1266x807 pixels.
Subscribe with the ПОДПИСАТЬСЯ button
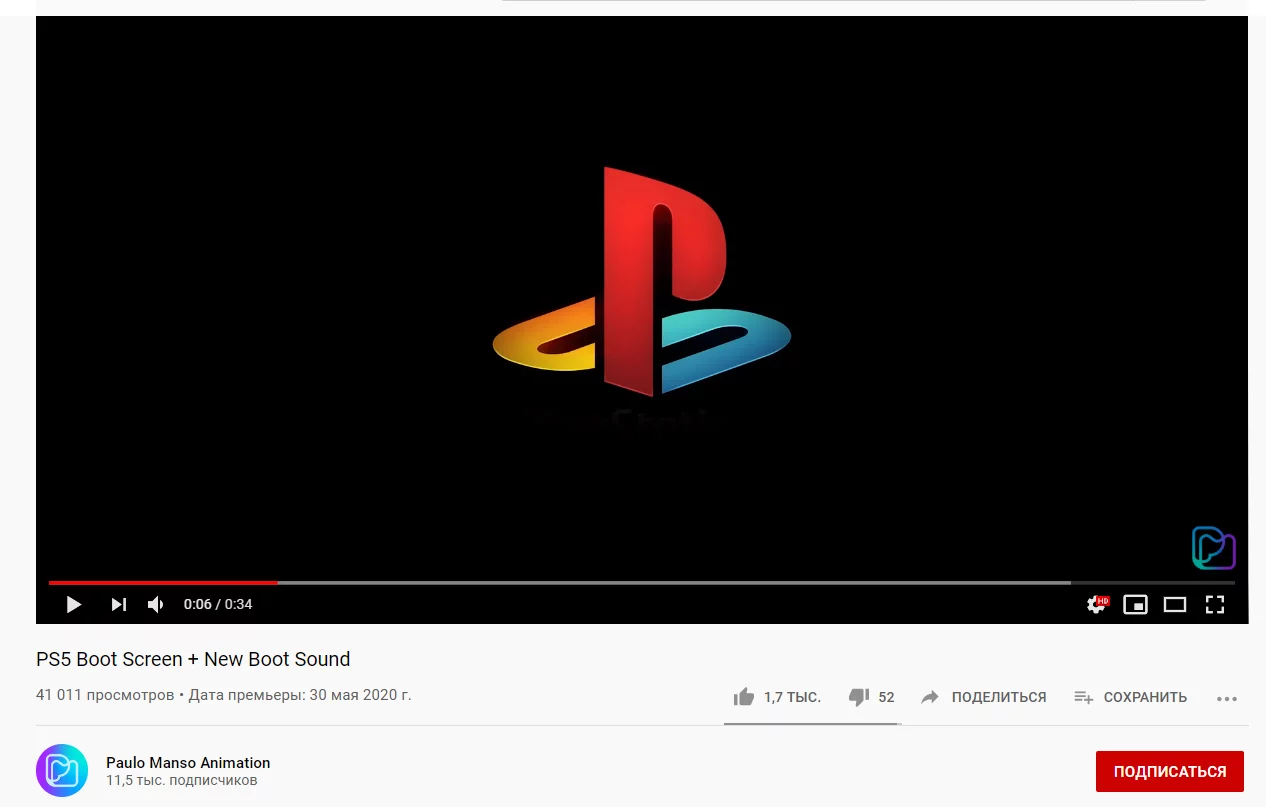[x=1170, y=772]
